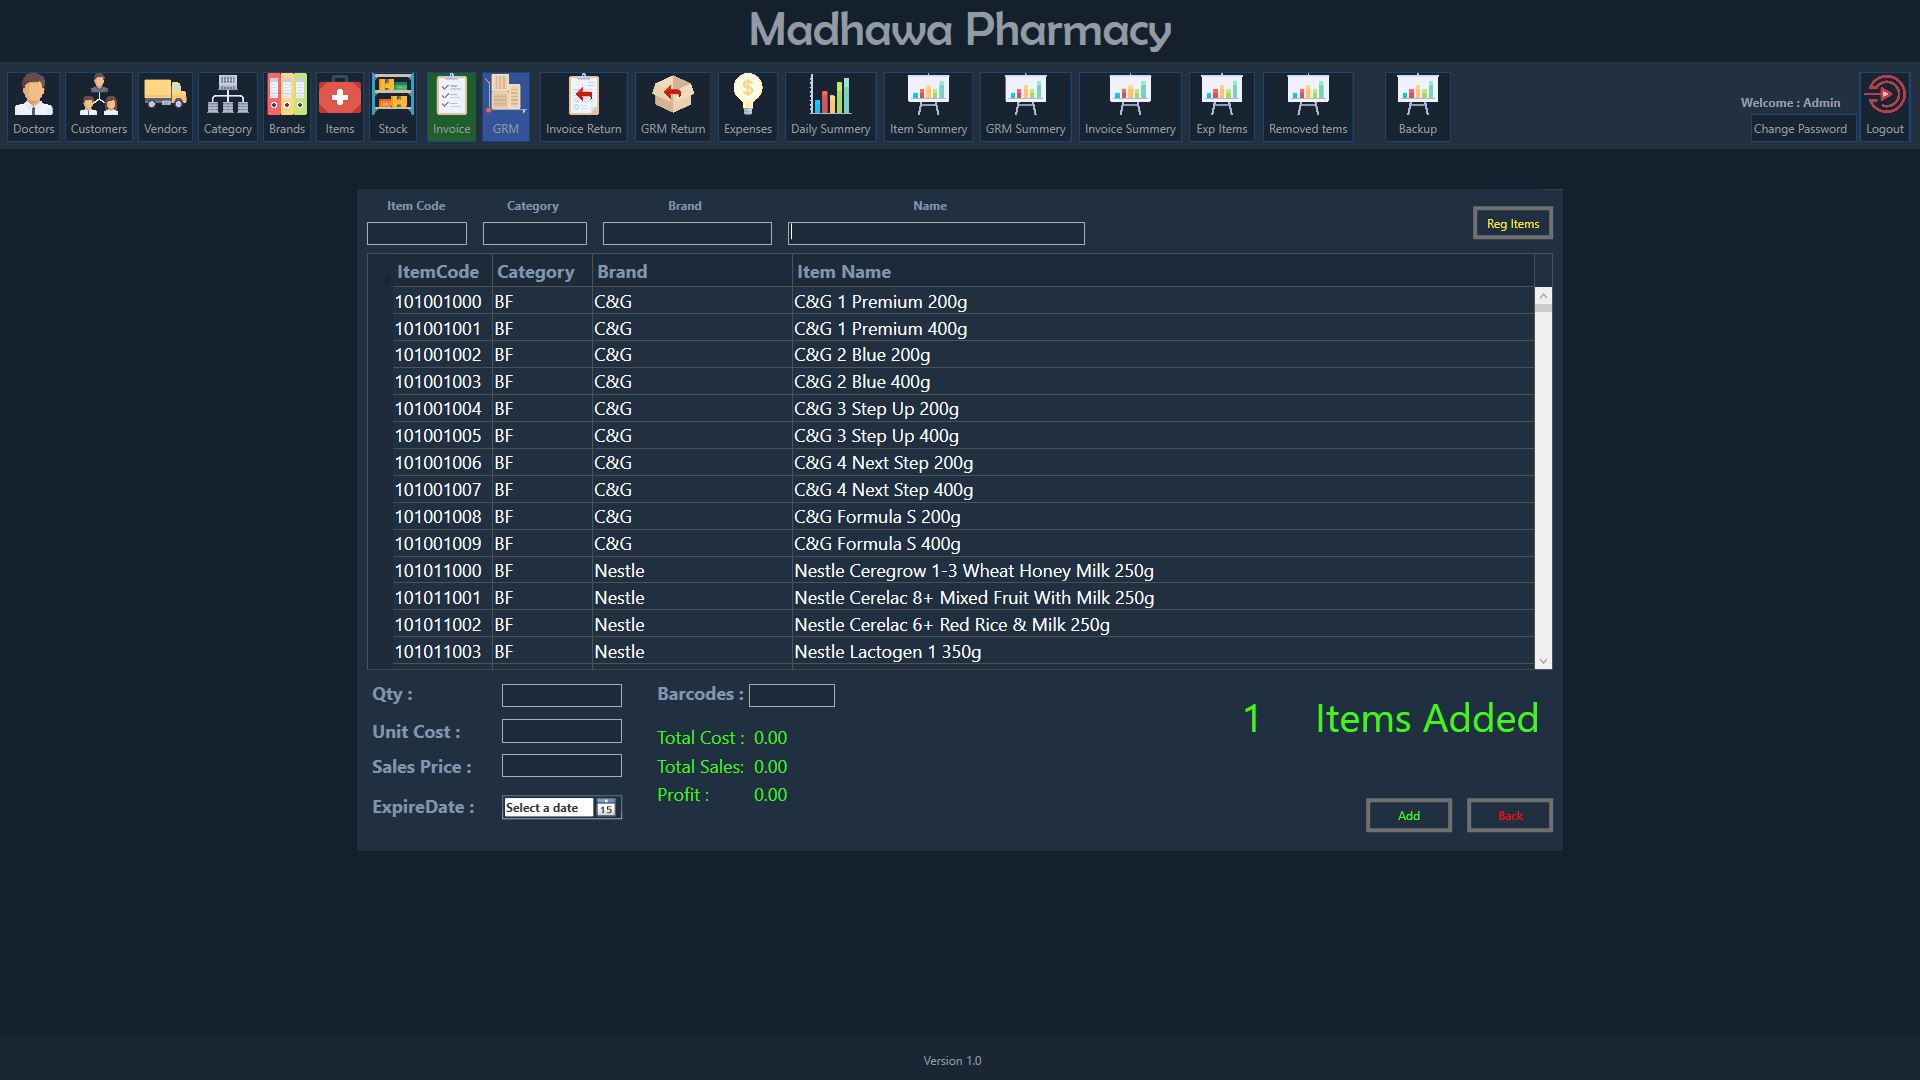This screenshot has width=1920, height=1080.
Task: Open the Vendors truck icon
Action: [x=165, y=106]
